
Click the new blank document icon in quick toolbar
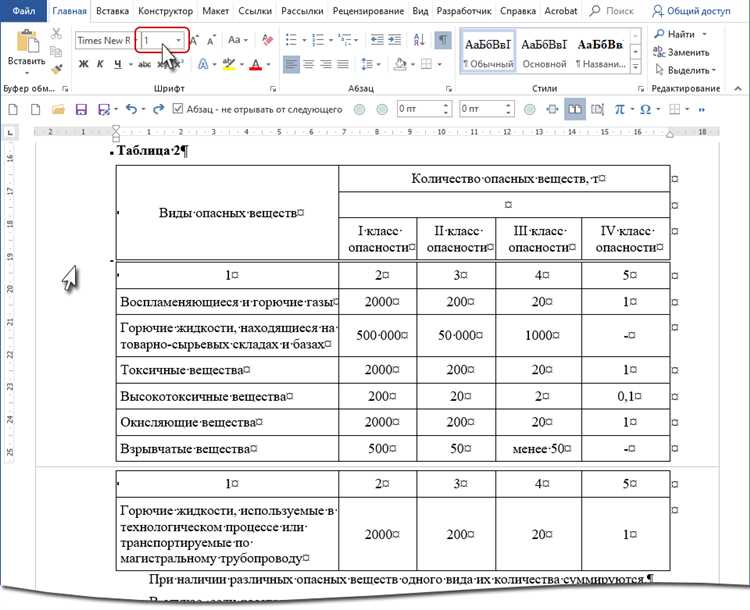tap(13, 110)
